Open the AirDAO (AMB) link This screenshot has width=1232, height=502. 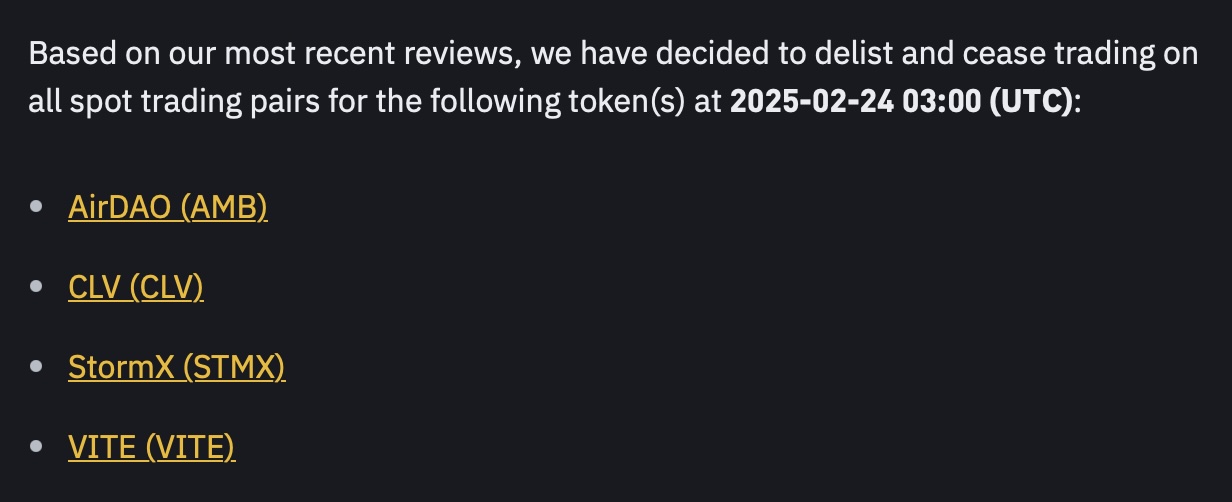point(167,207)
